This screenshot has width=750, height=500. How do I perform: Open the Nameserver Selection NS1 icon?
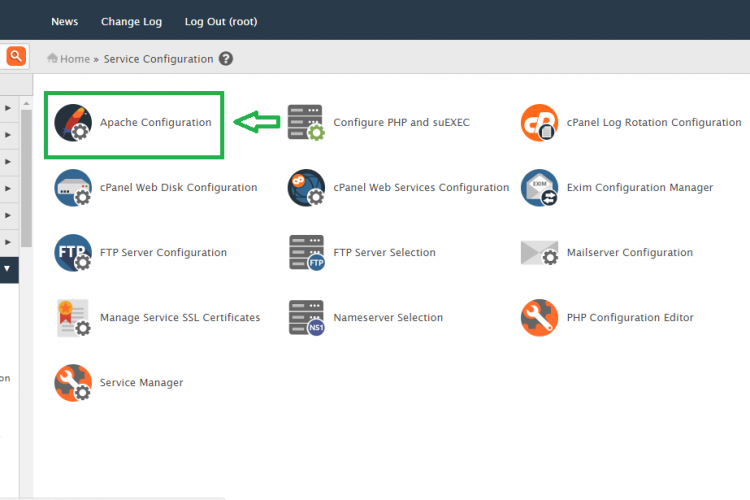click(306, 318)
